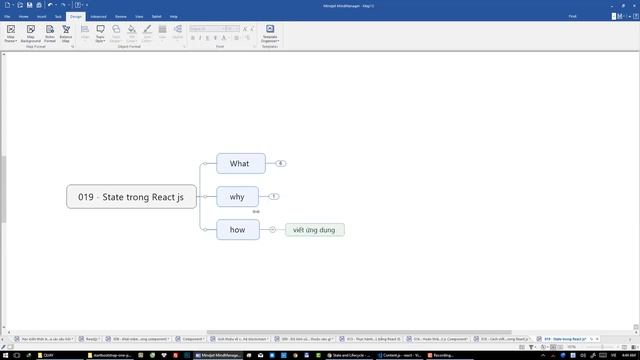The height and width of the screenshot is (360, 640).
Task: Open the Template Organizer
Action: coord(270,33)
